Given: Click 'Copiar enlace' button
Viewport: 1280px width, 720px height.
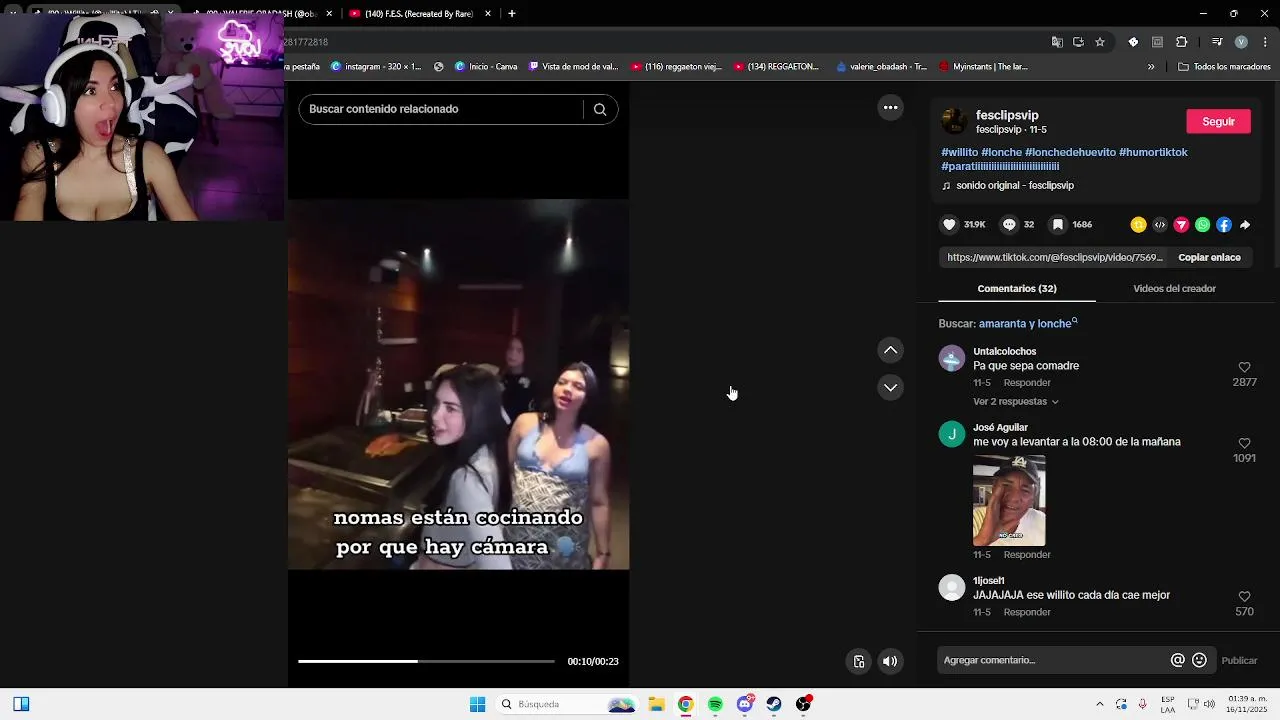Looking at the screenshot, I should (1209, 257).
